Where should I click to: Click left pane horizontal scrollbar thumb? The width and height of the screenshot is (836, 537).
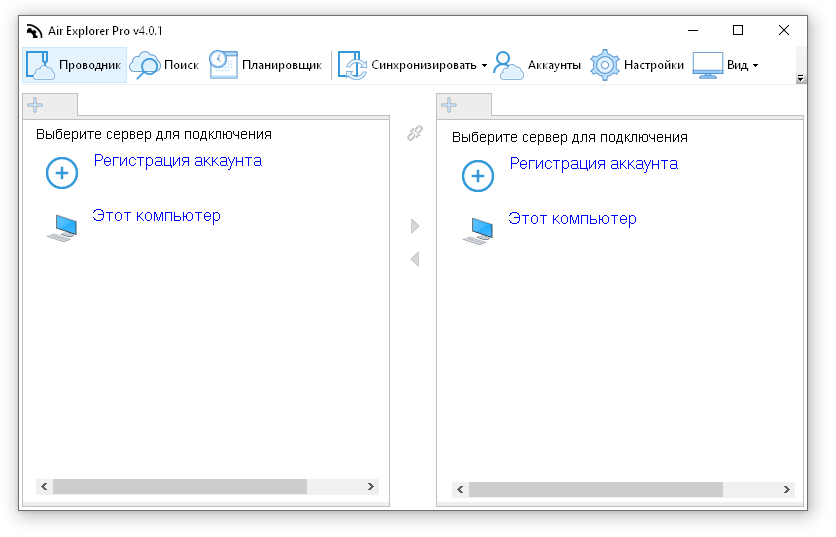tap(180, 486)
